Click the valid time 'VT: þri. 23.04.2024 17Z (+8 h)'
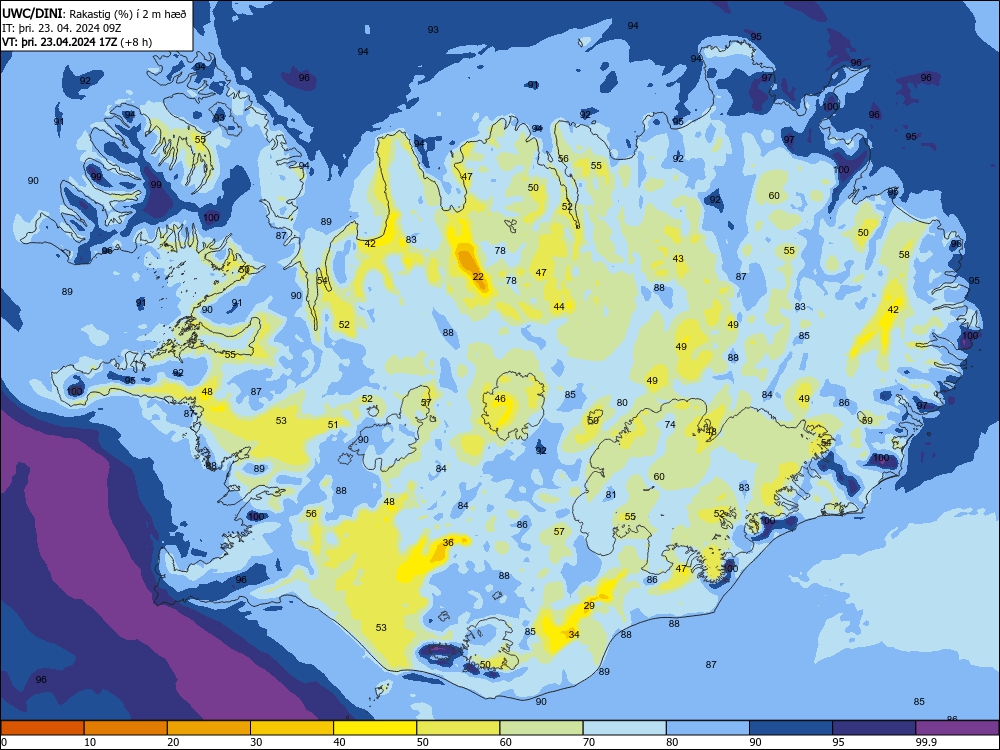1000x750 pixels. pyautogui.click(x=77, y=42)
